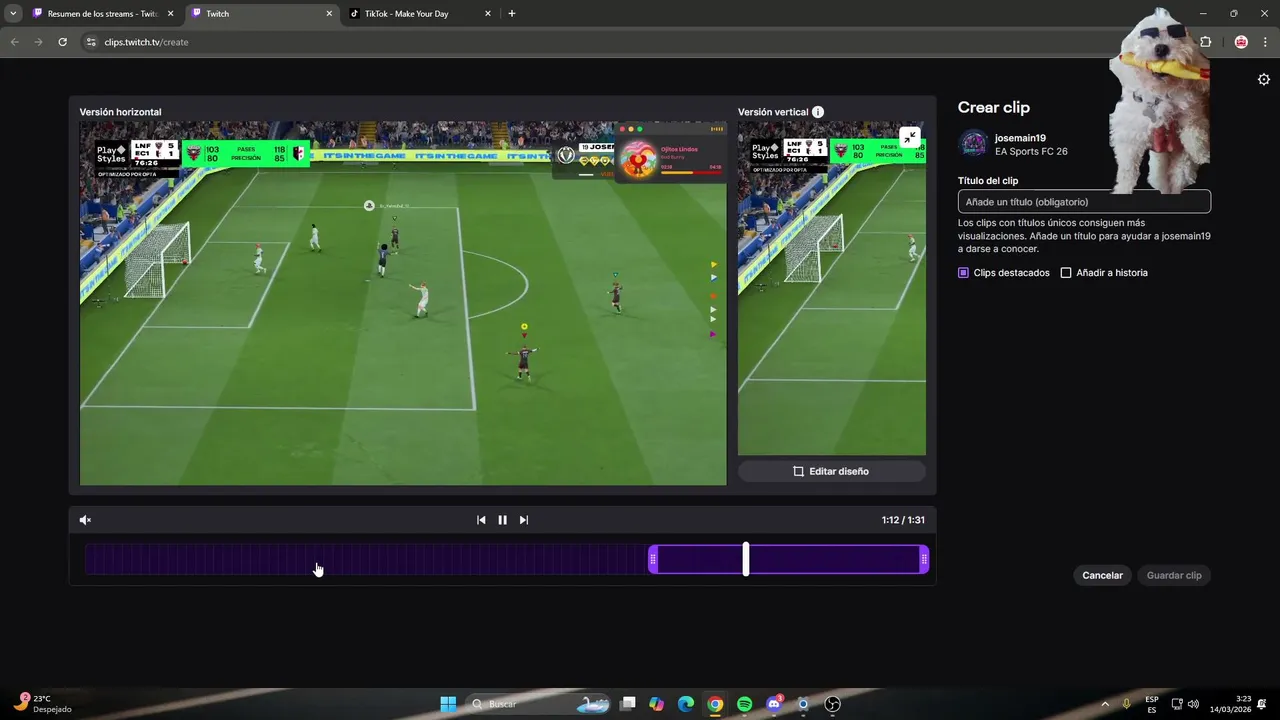The image size is (1280, 720).
Task: Click the horizontal version video preview
Action: tap(403, 303)
